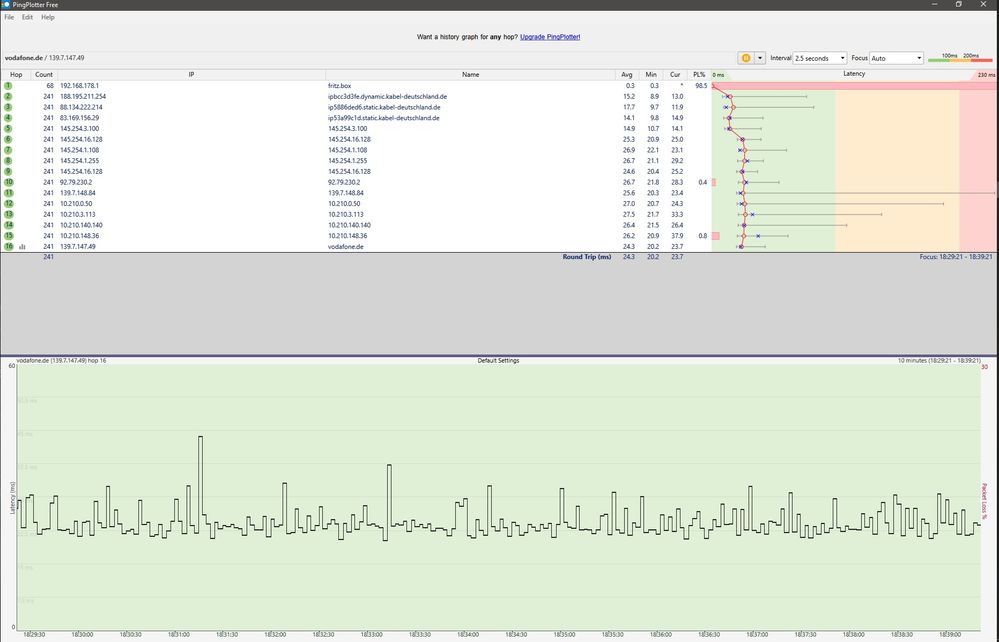Select IP 92.79.230.2 in IP column
Image resolution: width=999 pixels, height=642 pixels.
click(76, 182)
